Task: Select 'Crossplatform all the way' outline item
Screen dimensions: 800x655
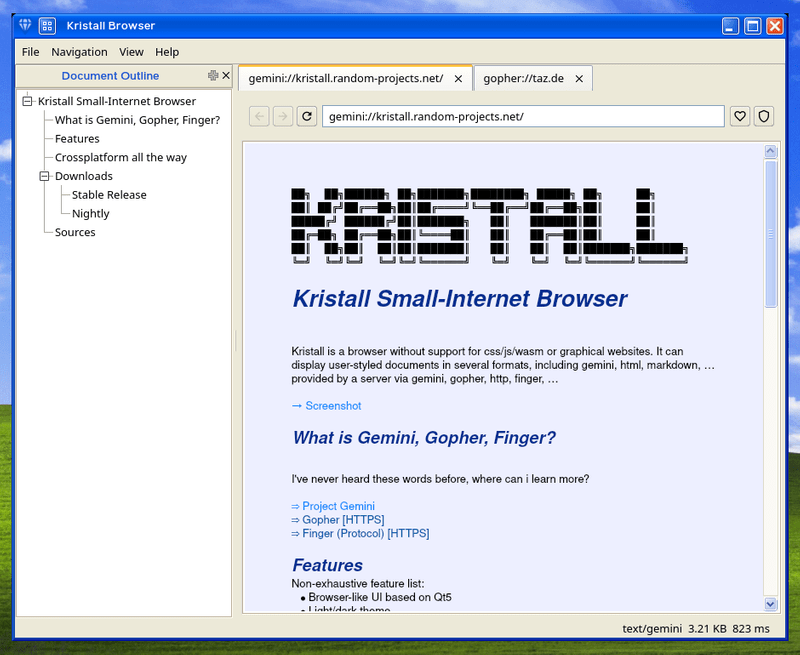Action: tap(121, 157)
